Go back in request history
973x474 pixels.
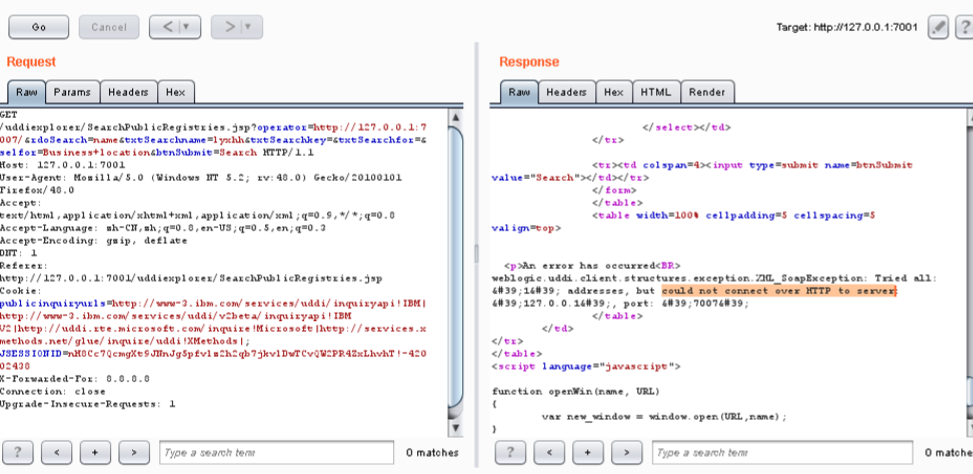168,27
